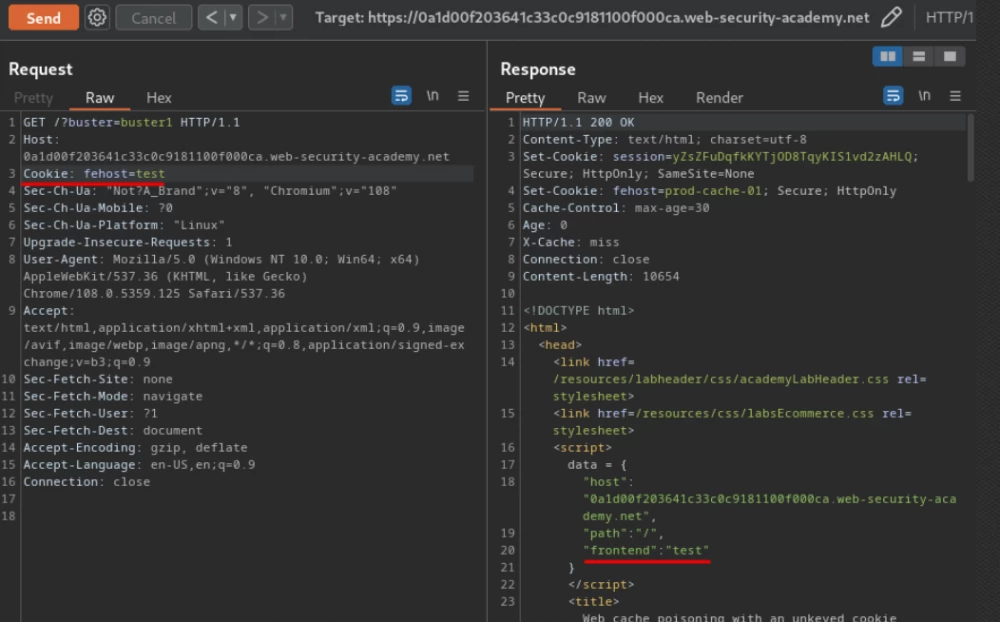Select the side-by-side panel layout icon
This screenshot has height=622, width=1000.
pyautogui.click(x=887, y=56)
